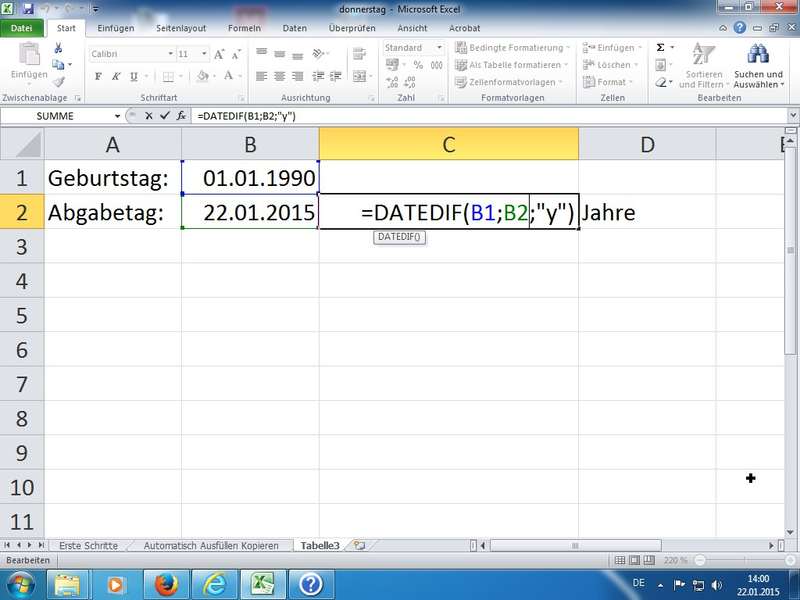Click the Suchen und Auswählen binoculars icon
The width and height of the screenshot is (800, 600).
tap(757, 55)
